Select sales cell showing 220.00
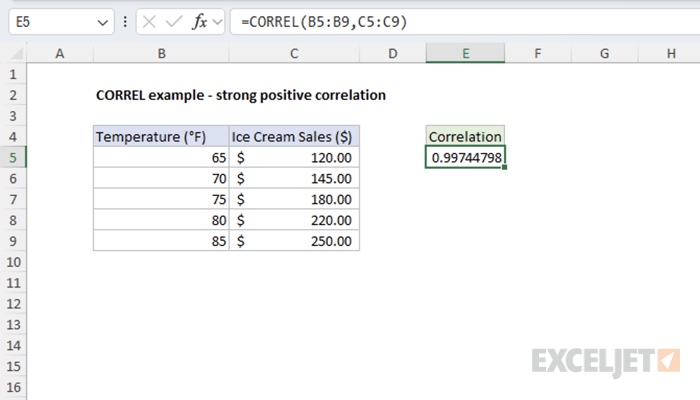Screen dimensions: 700x400 coord(294,220)
